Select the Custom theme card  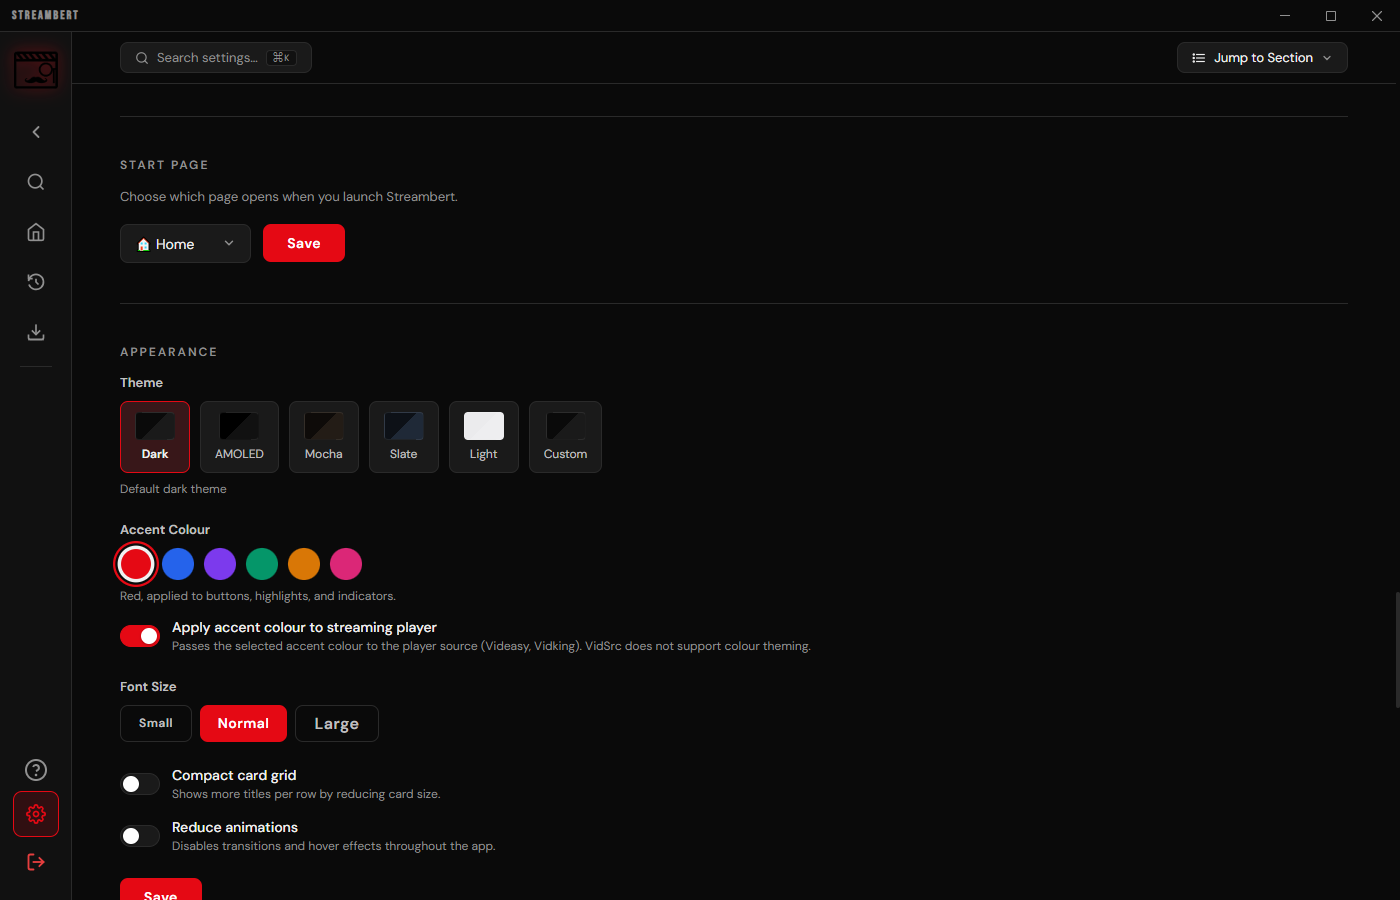click(565, 437)
